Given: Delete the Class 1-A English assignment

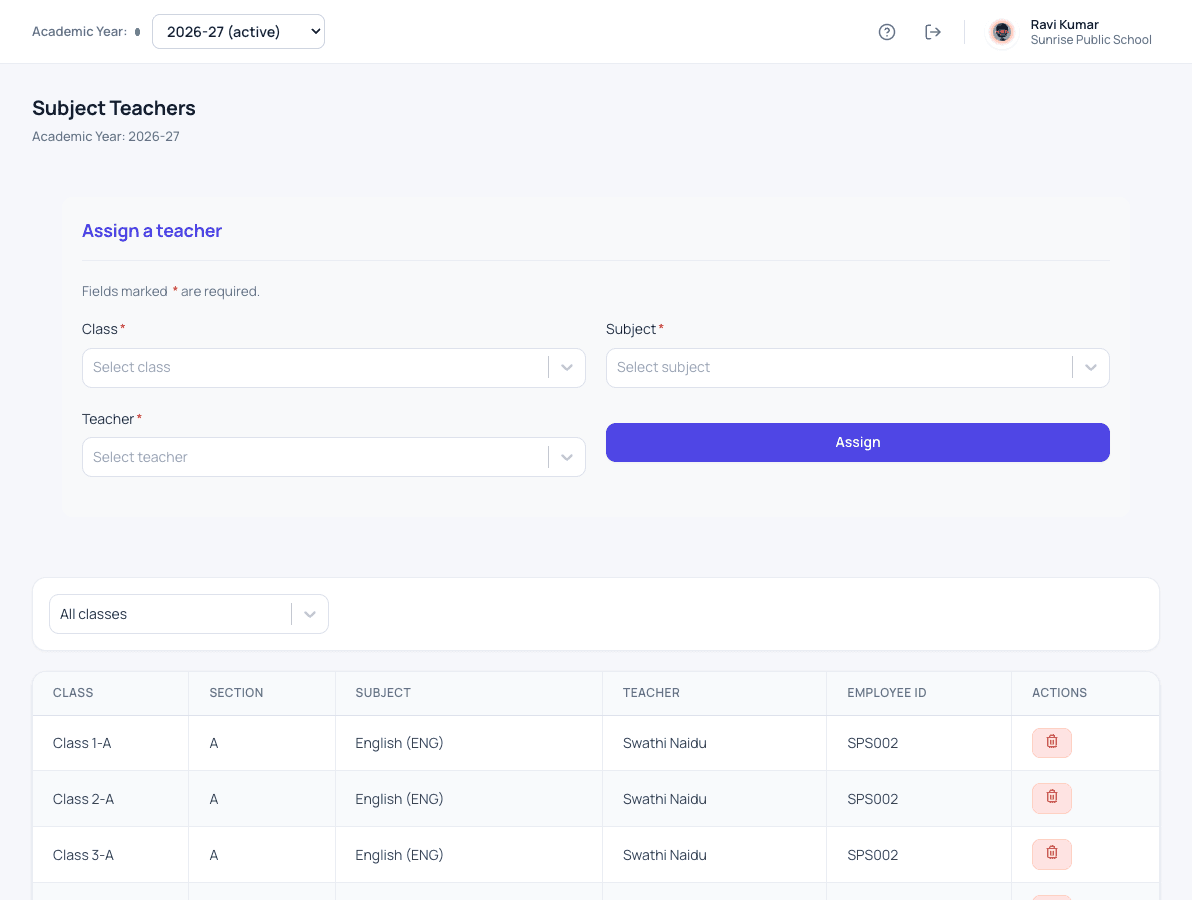Looking at the screenshot, I should 1051,743.
